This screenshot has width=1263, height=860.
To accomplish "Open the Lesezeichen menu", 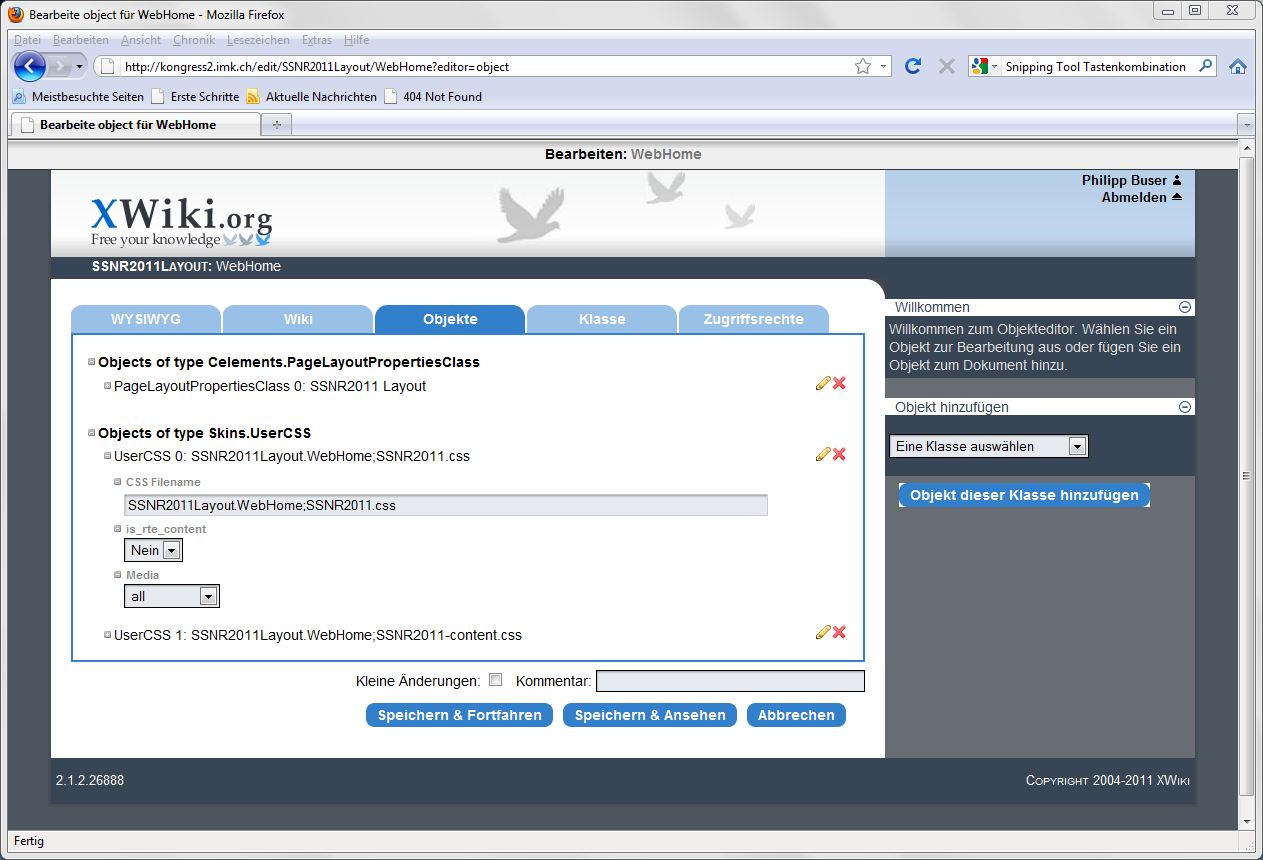I will pyautogui.click(x=258, y=40).
